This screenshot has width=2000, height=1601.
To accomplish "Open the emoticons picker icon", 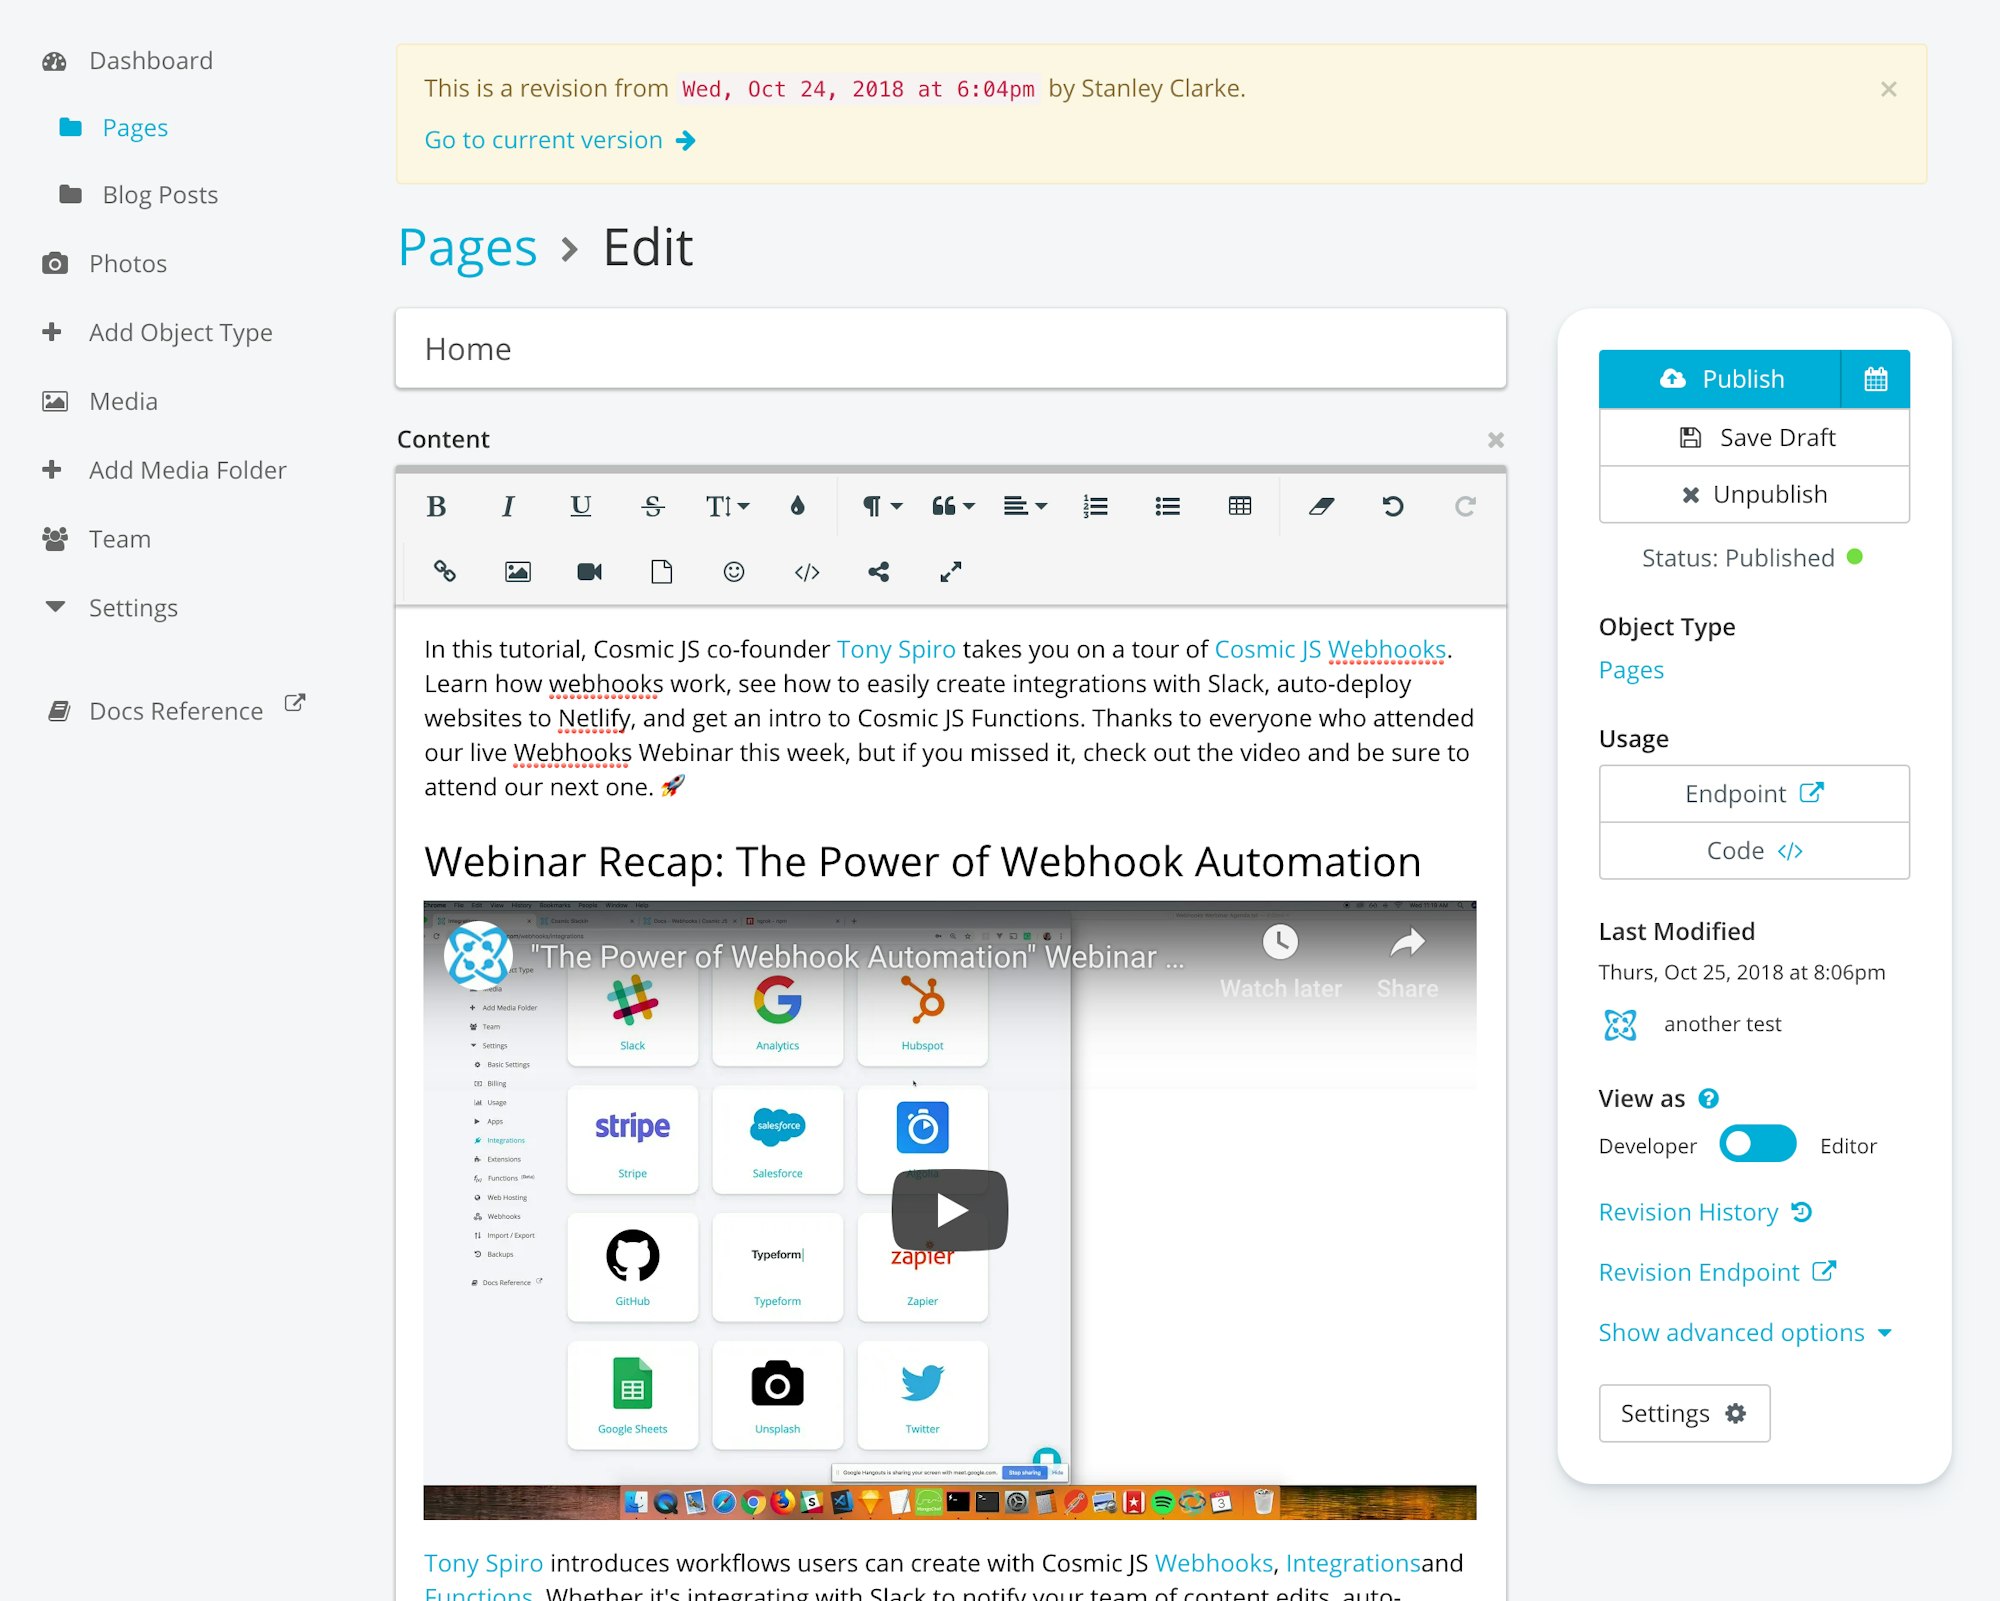I will [734, 572].
